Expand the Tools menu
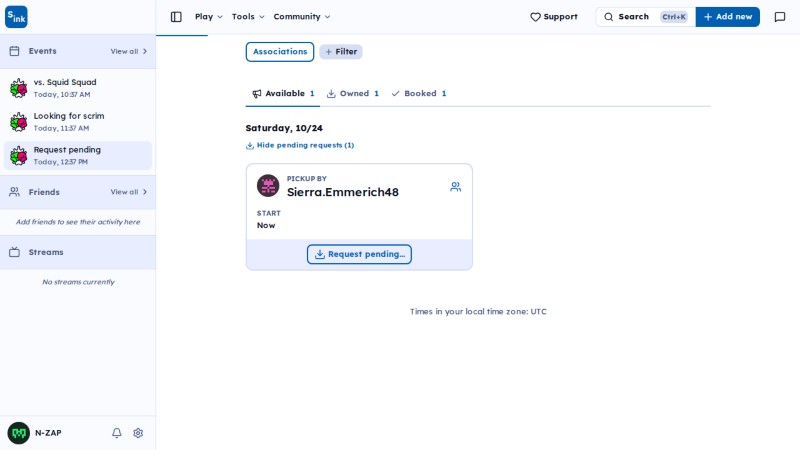This screenshot has width=800, height=450. coord(248,17)
